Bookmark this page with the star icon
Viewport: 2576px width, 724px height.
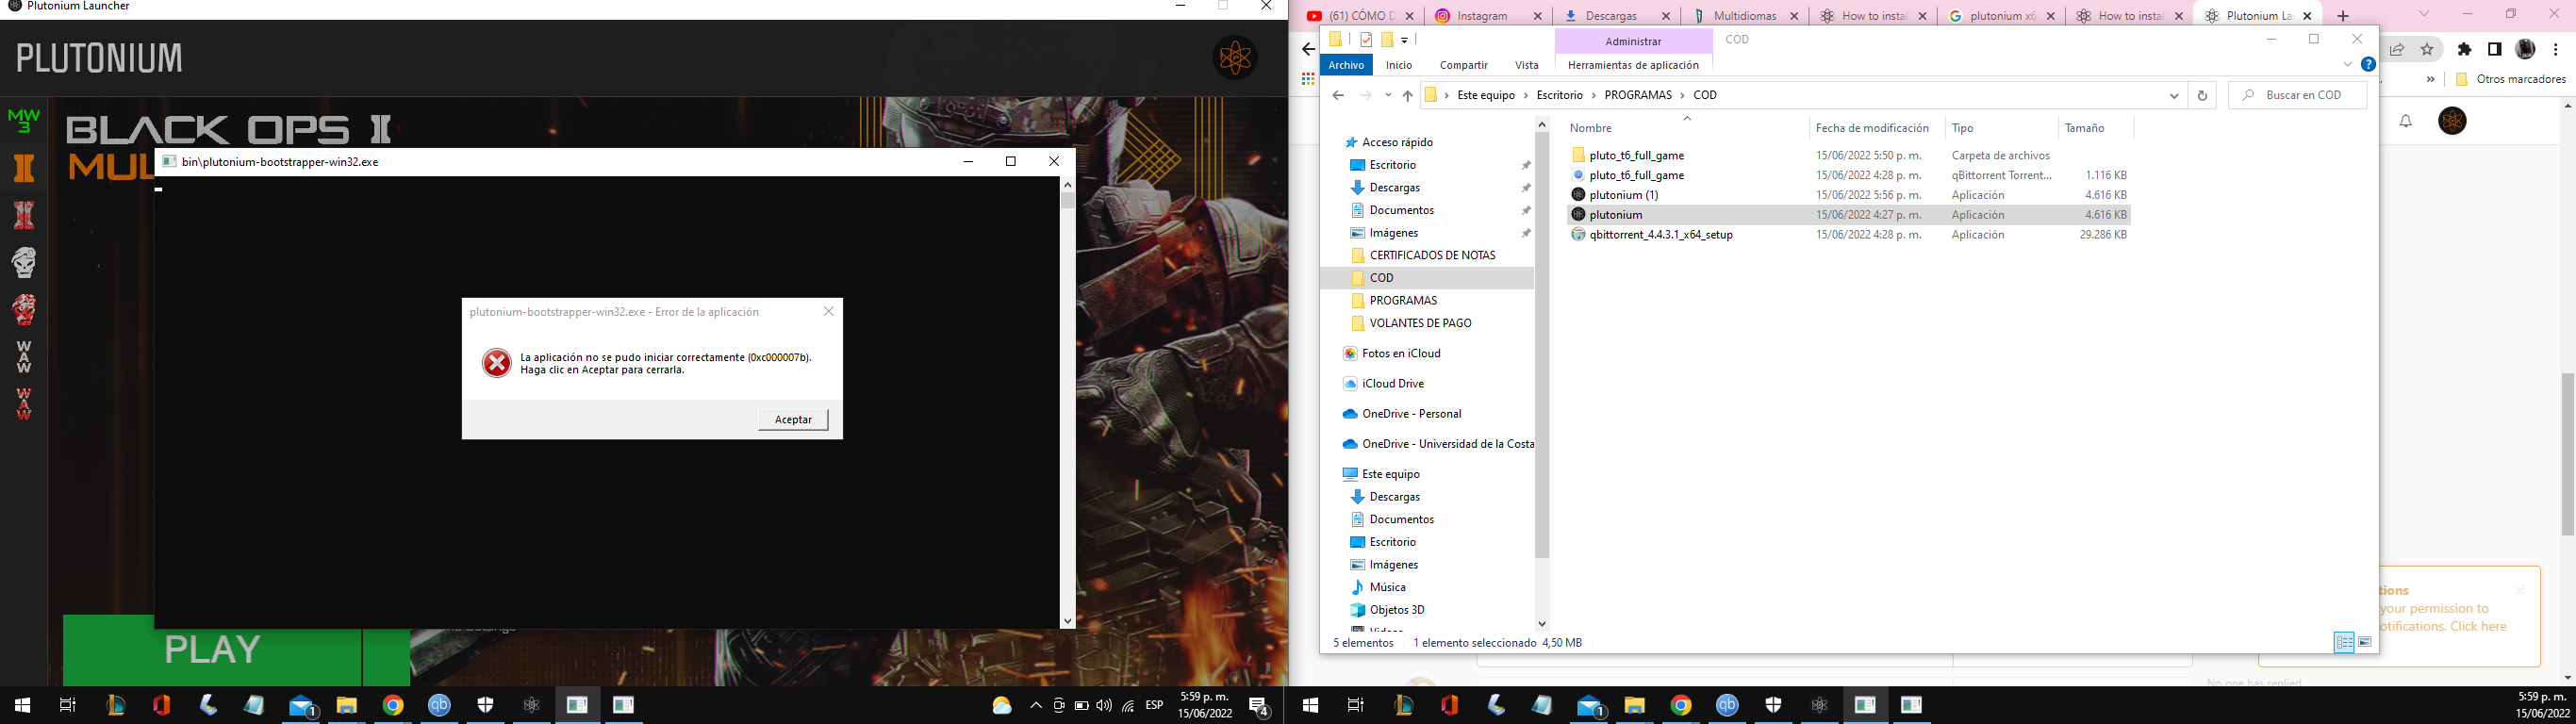[x=2427, y=49]
